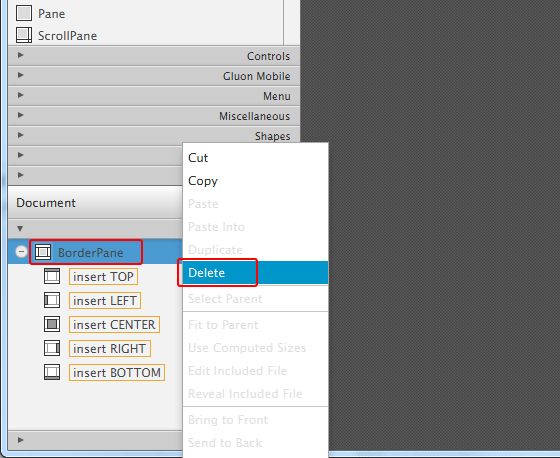The image size is (560, 458).
Task: Choose Copy from the context menu
Action: point(255,181)
